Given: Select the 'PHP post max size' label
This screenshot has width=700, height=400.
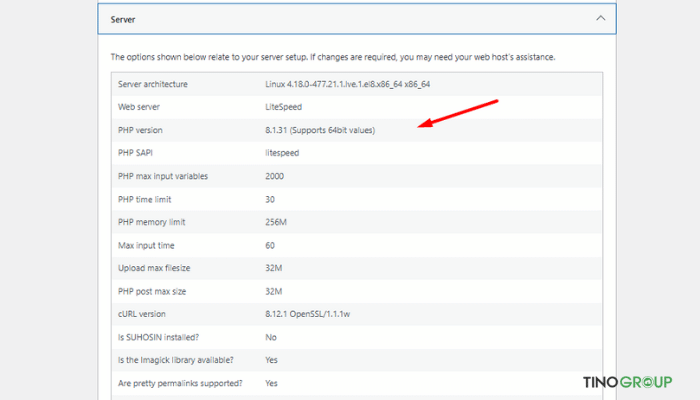Looking at the screenshot, I should pyautogui.click(x=152, y=292).
